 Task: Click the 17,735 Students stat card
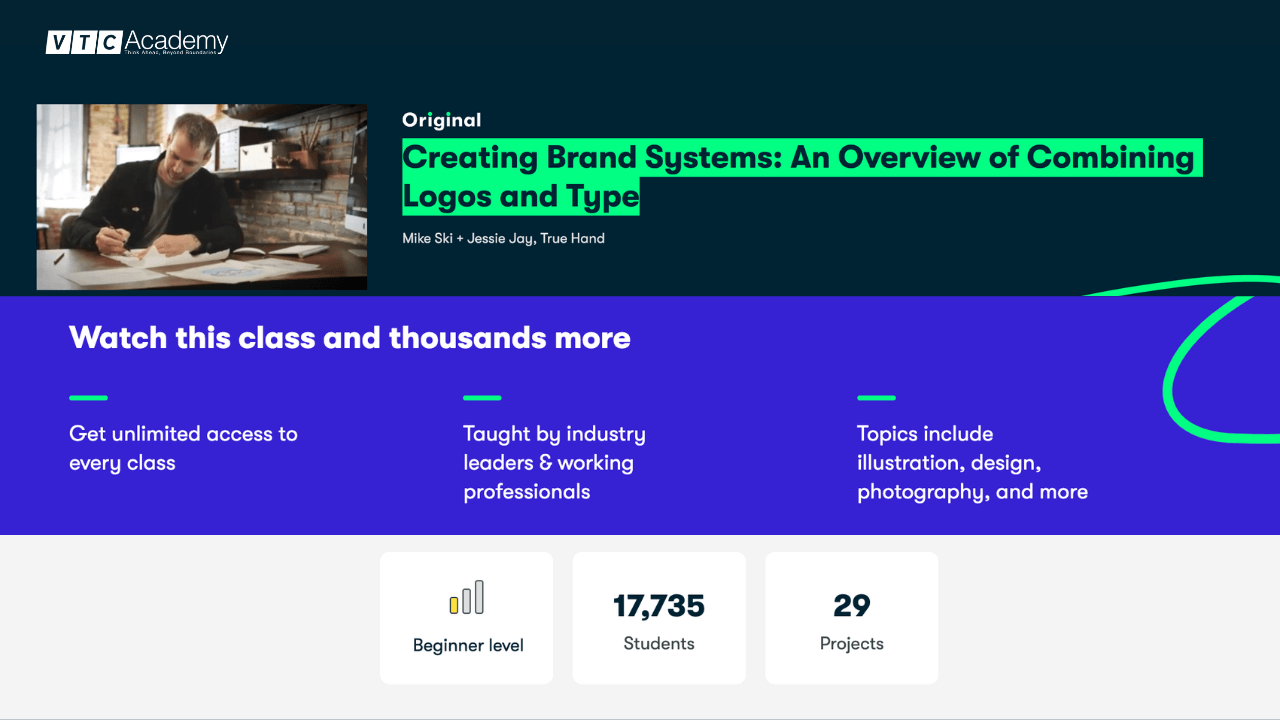coord(658,617)
